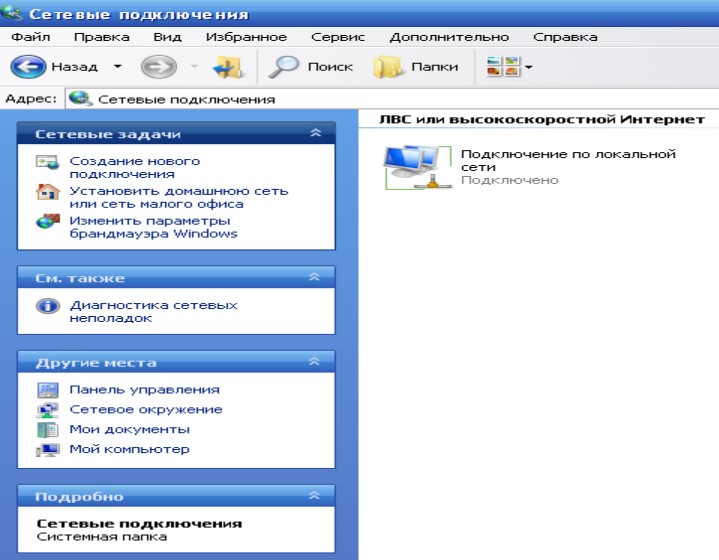Click the Views mode icon

point(503,67)
